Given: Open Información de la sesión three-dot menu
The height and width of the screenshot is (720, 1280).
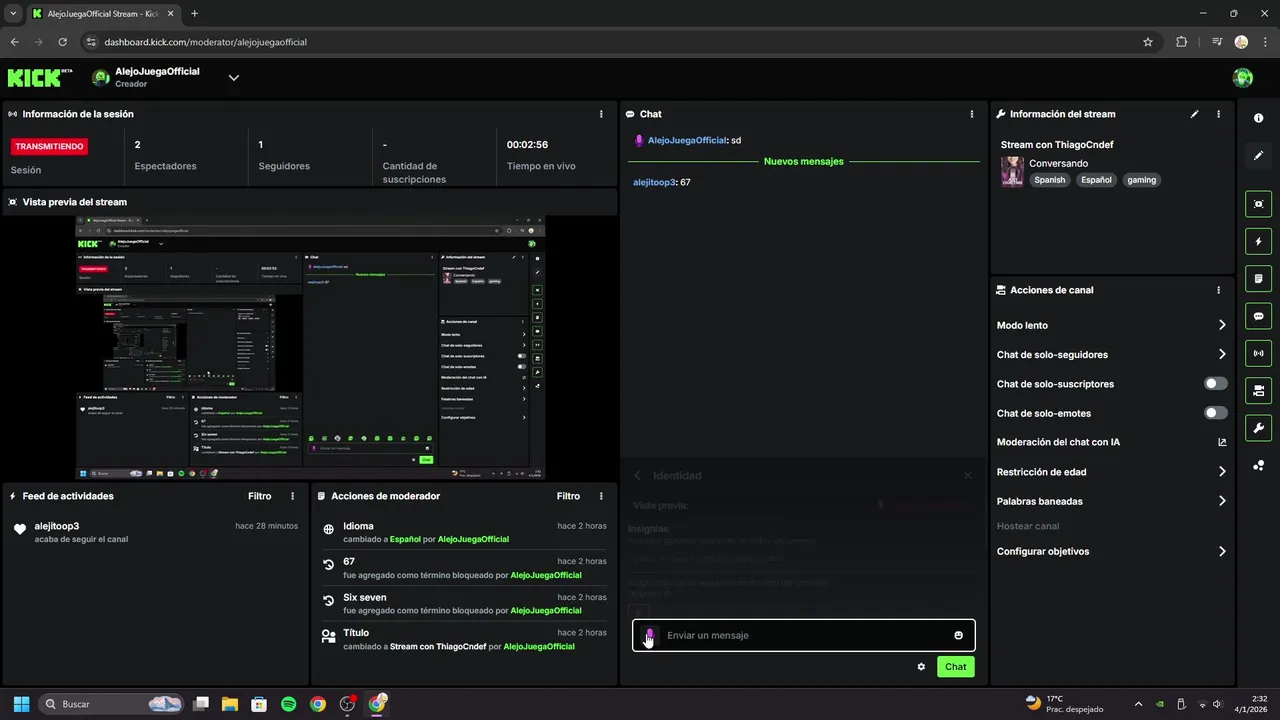Looking at the screenshot, I should 601,114.
